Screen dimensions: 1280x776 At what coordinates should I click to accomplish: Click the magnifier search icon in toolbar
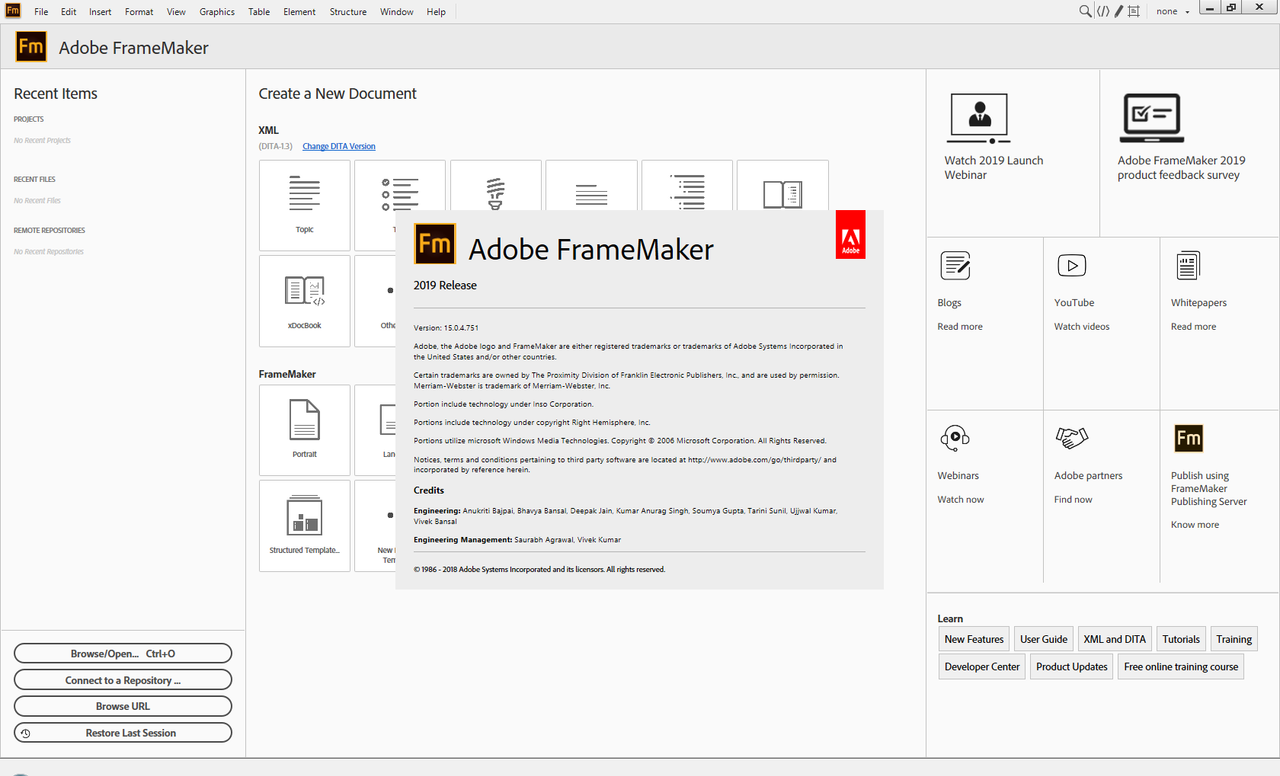coord(1085,11)
